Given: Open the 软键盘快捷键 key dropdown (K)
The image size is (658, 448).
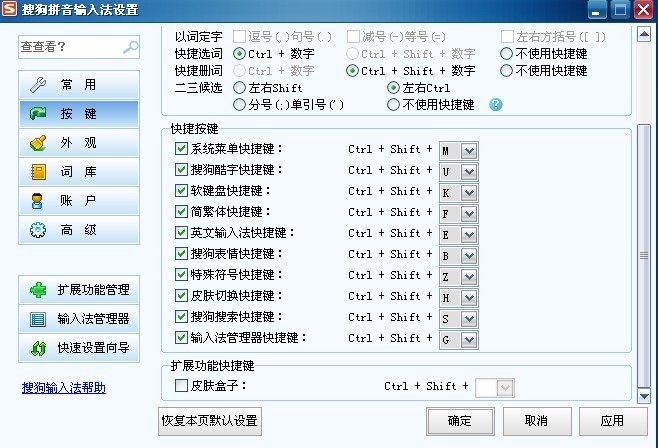Looking at the screenshot, I should pyautogui.click(x=469, y=193).
